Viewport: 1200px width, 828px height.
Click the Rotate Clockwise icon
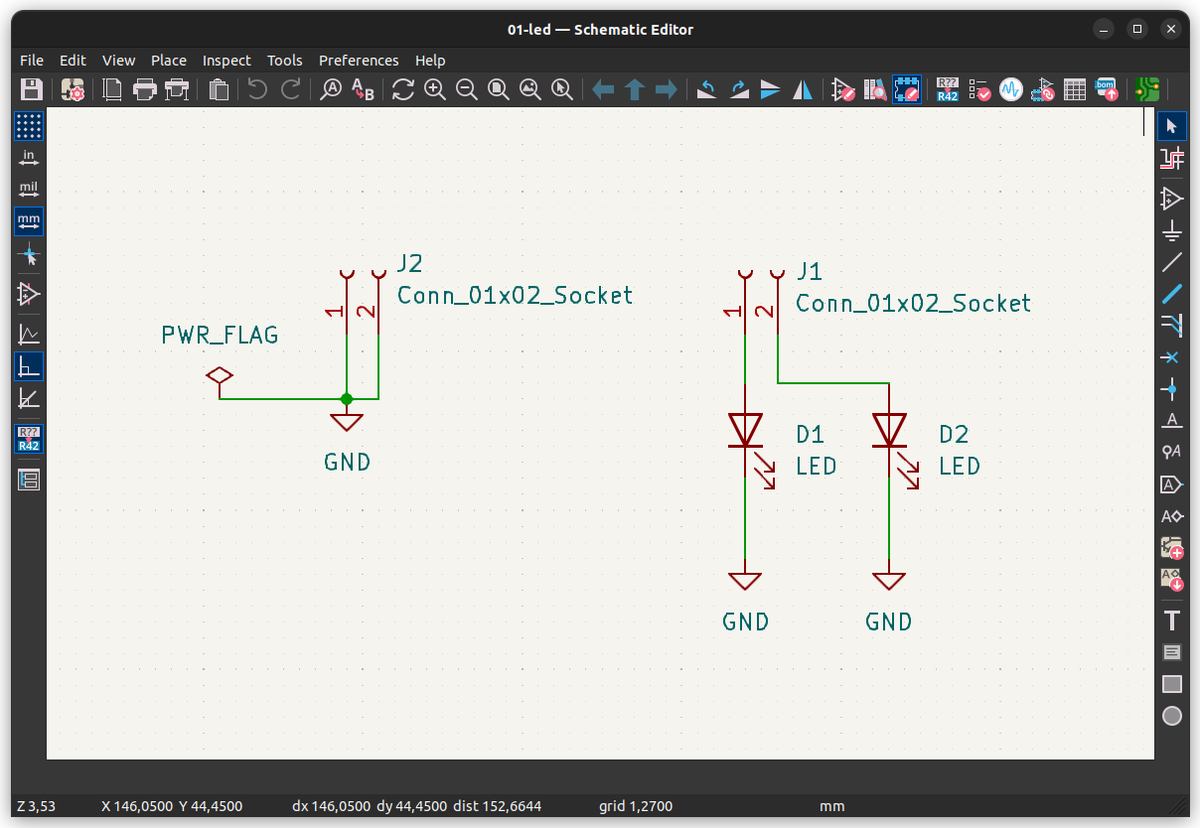(739, 90)
